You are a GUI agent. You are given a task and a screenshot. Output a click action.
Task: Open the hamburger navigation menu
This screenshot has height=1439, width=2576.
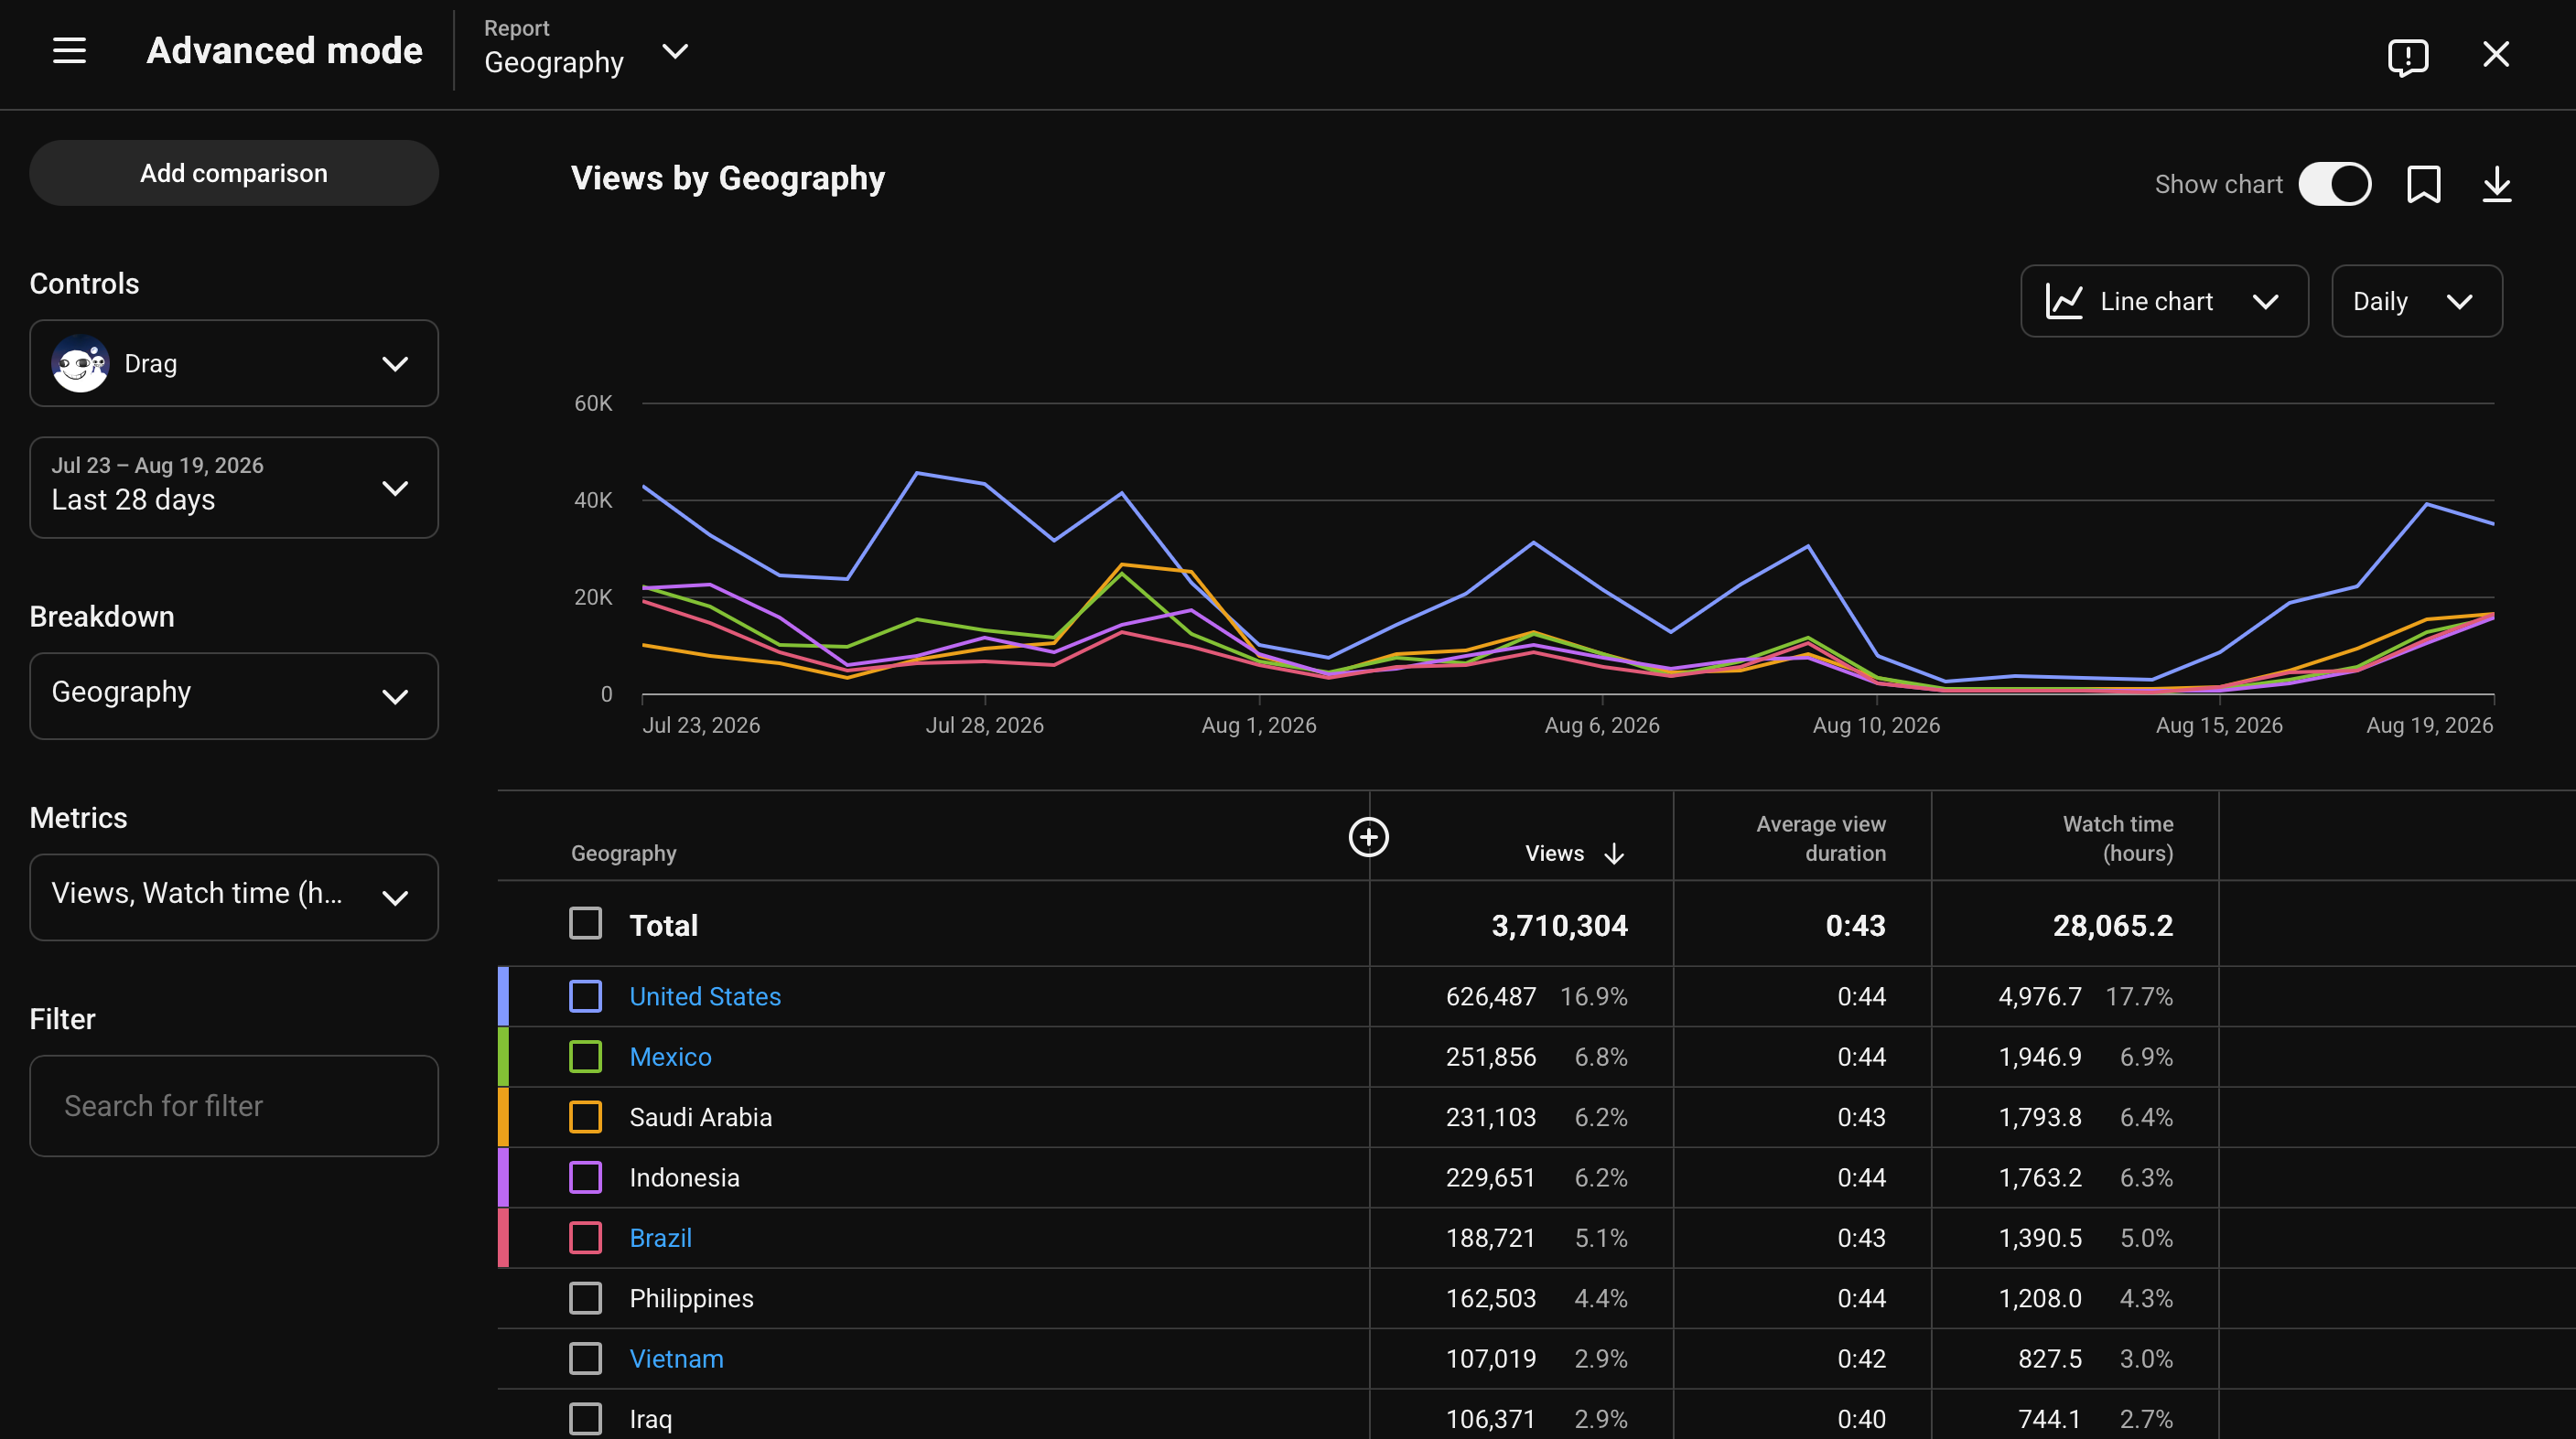point(69,51)
